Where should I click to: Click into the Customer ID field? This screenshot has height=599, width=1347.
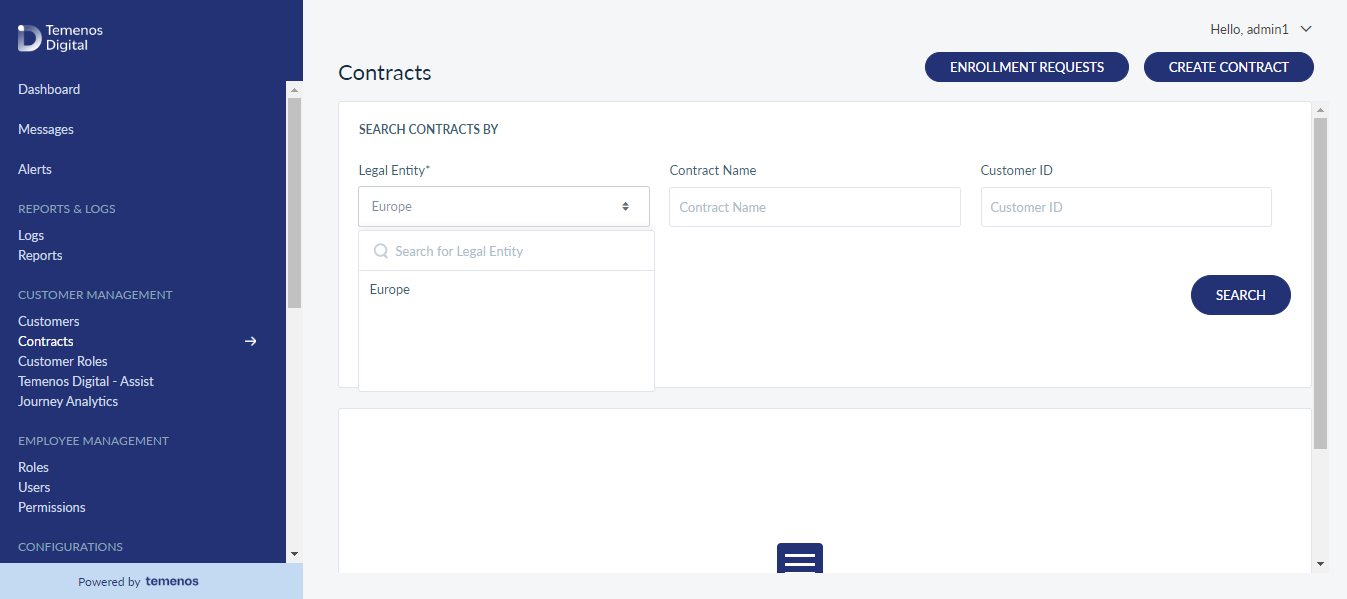pyautogui.click(x=1126, y=207)
